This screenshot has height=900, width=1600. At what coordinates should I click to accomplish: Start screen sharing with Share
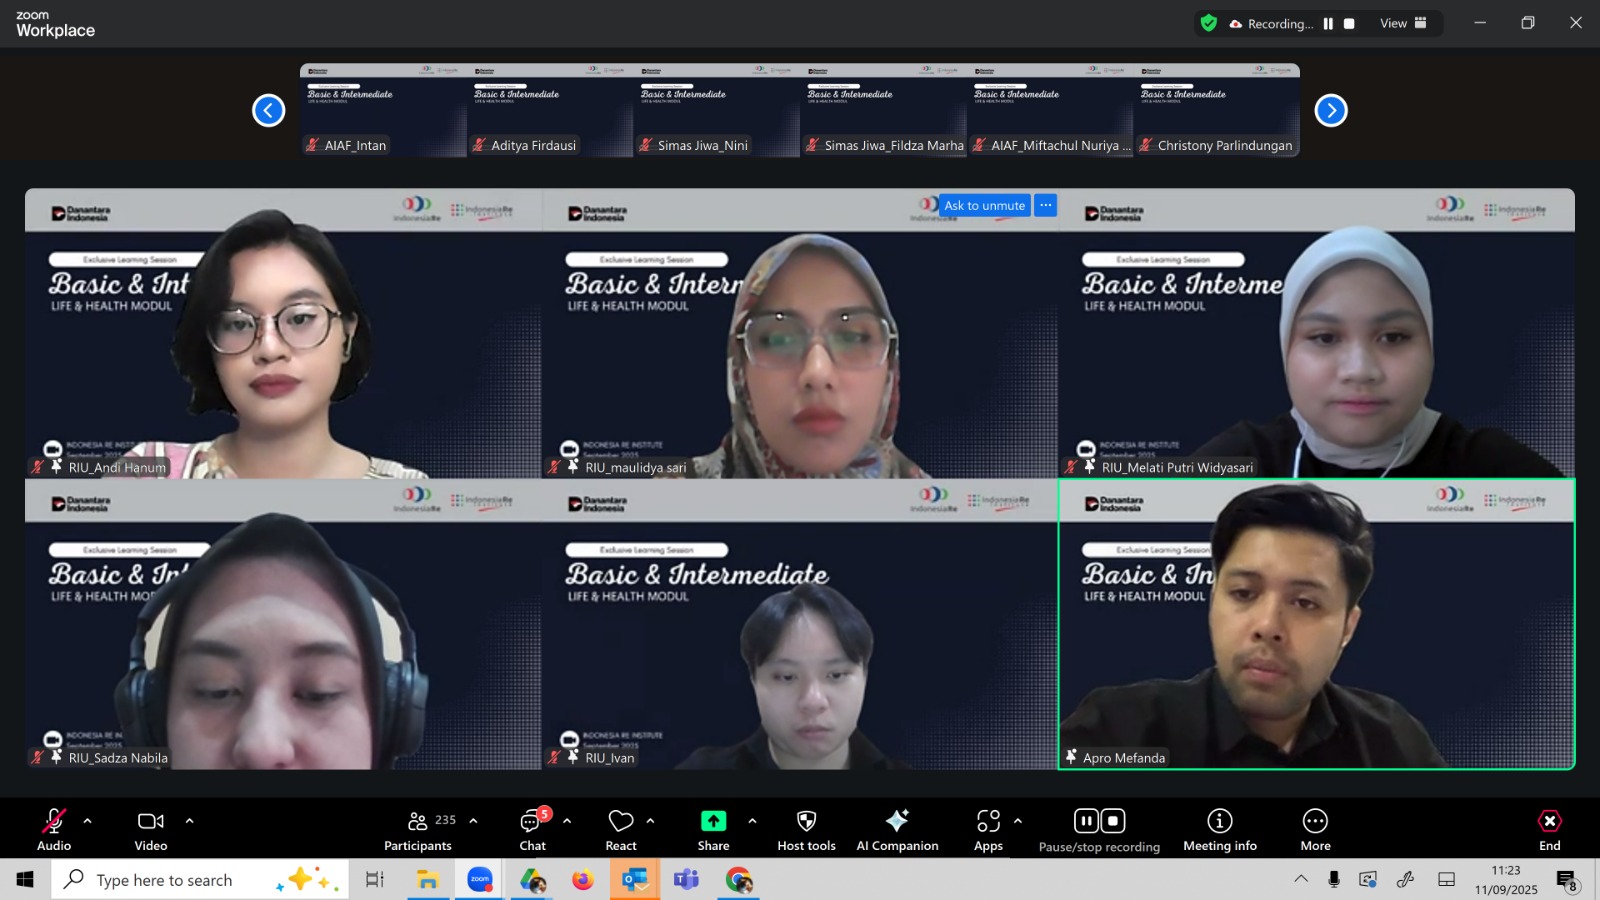[x=713, y=830]
